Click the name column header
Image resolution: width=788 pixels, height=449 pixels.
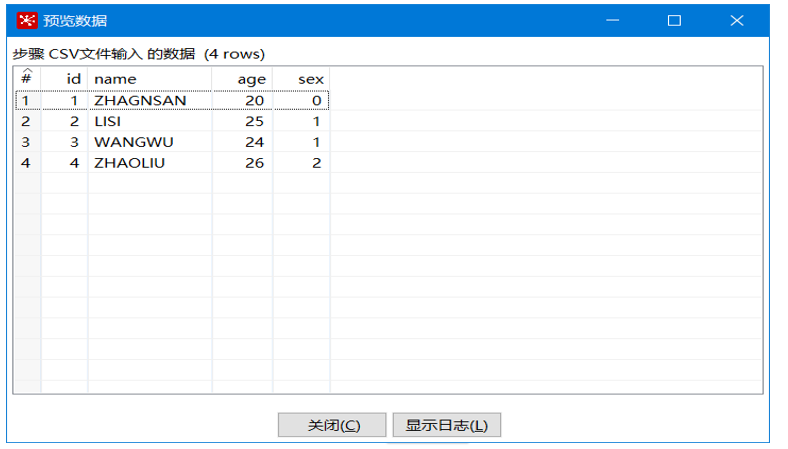pyautogui.click(x=150, y=79)
